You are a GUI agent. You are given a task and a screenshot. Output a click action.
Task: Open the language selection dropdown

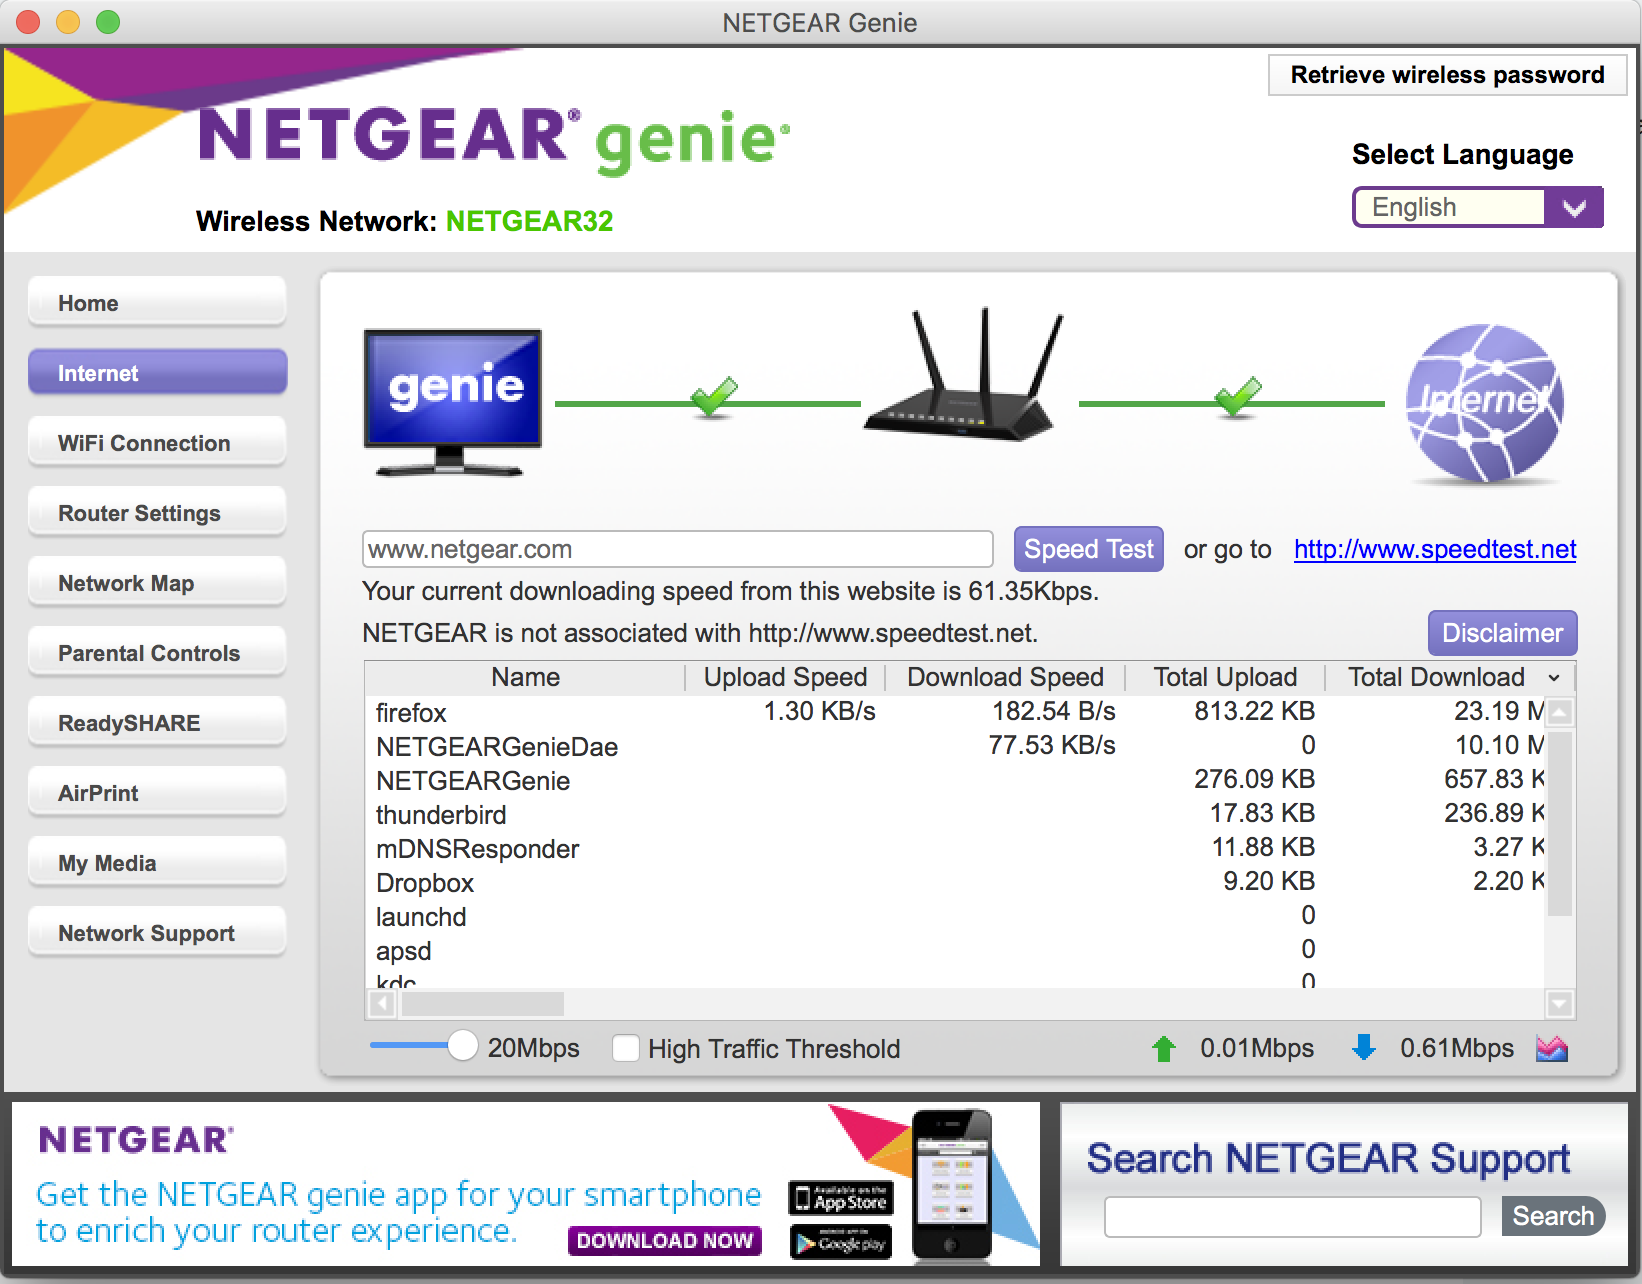(1576, 207)
